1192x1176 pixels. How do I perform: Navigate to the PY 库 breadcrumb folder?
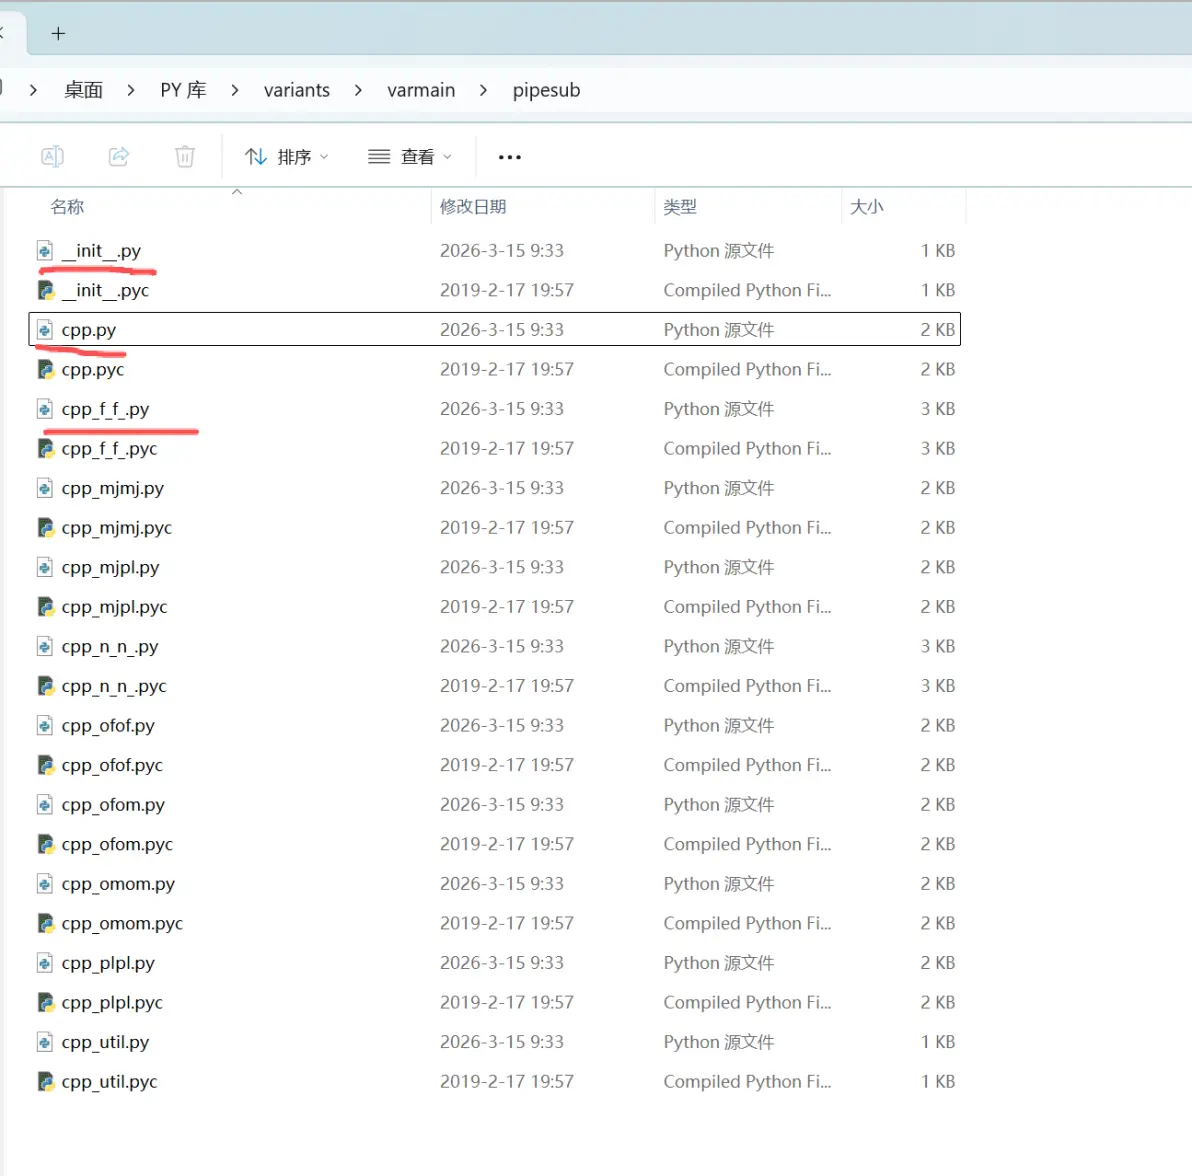183,90
